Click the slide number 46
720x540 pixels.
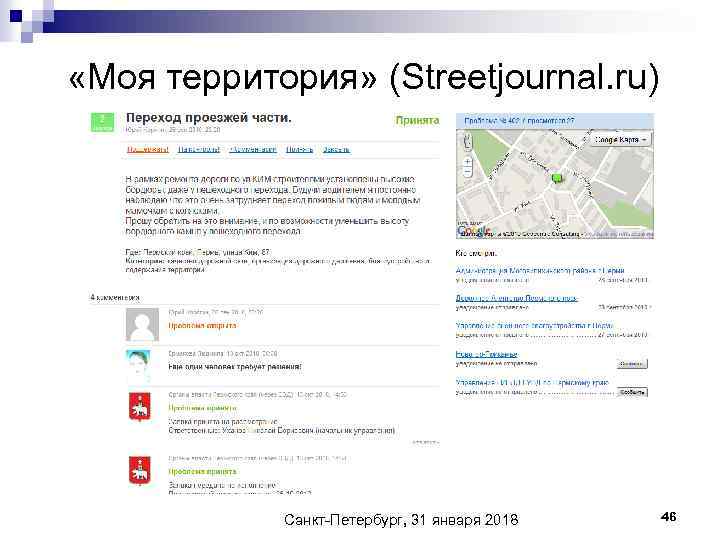click(669, 517)
